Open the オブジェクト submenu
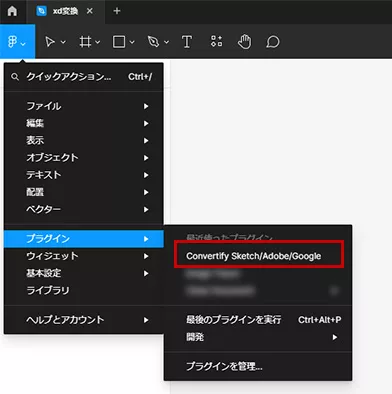Viewport: 392px width, 394px height. point(84,158)
